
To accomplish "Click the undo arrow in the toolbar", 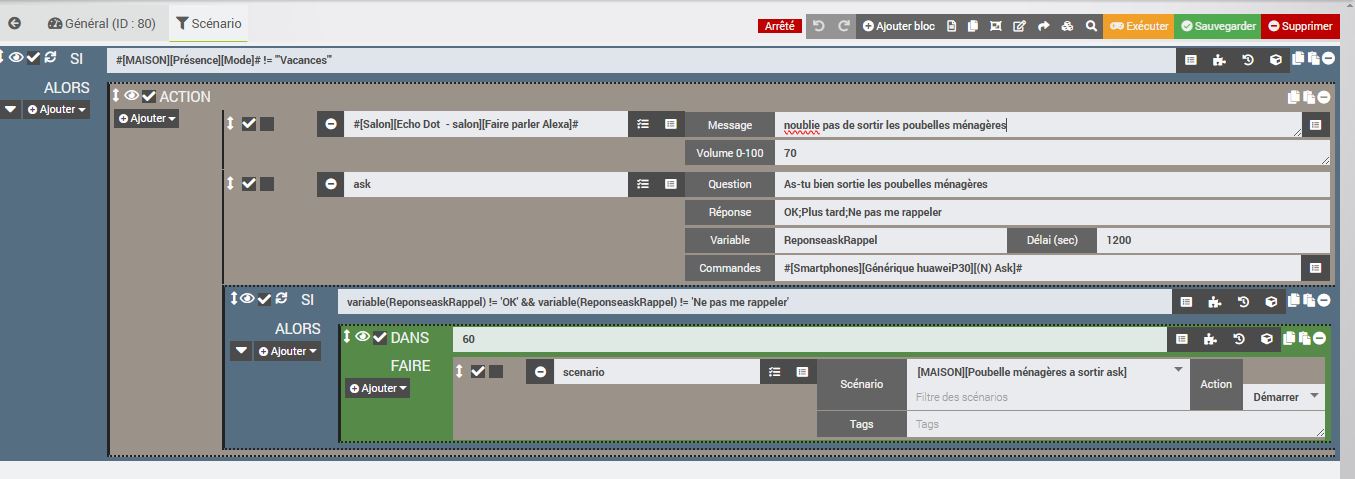I will (x=819, y=26).
